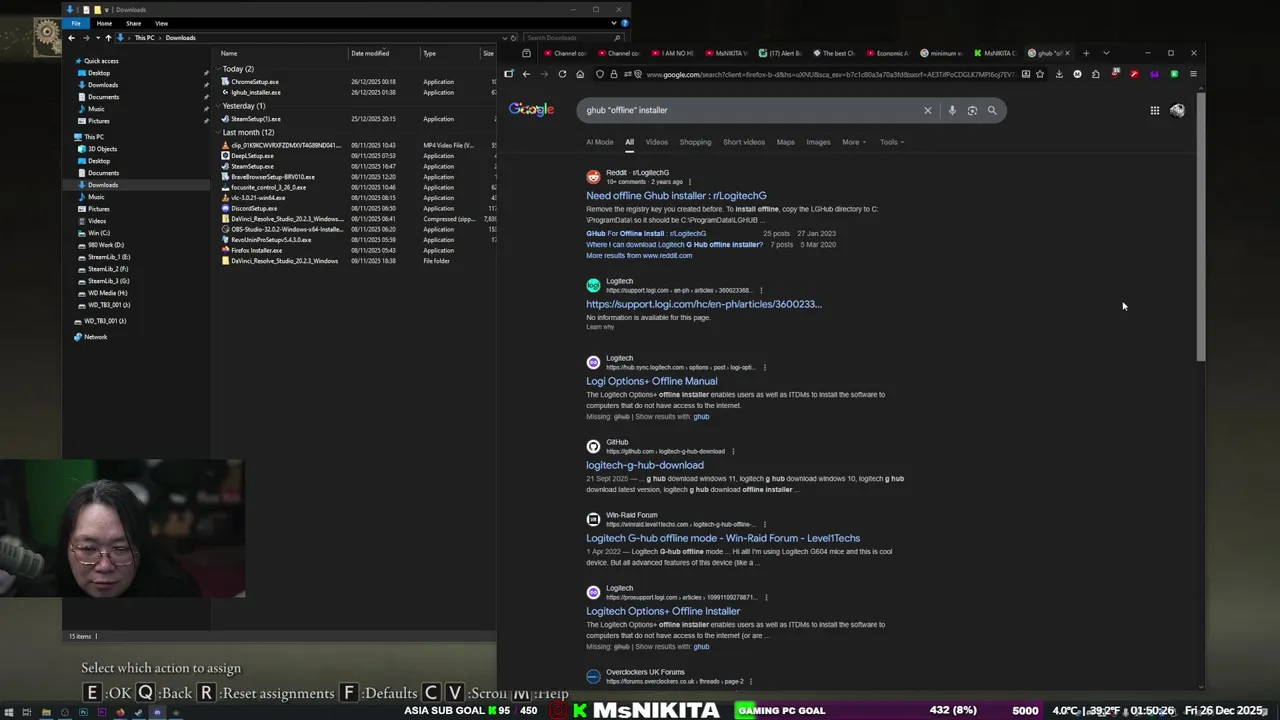1280x720 pixels.
Task: Clear the Google search box with X
Action: [927, 110]
